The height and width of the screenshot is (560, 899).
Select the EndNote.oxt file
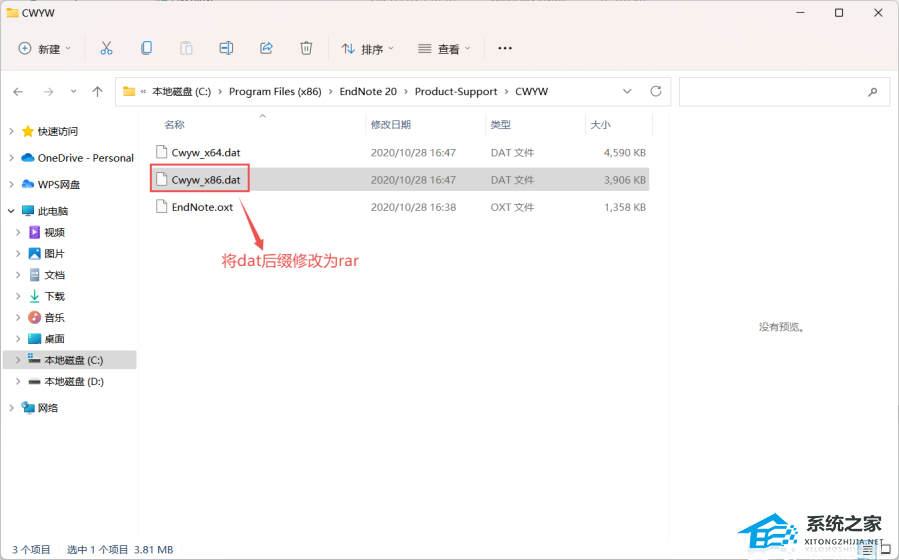202,207
